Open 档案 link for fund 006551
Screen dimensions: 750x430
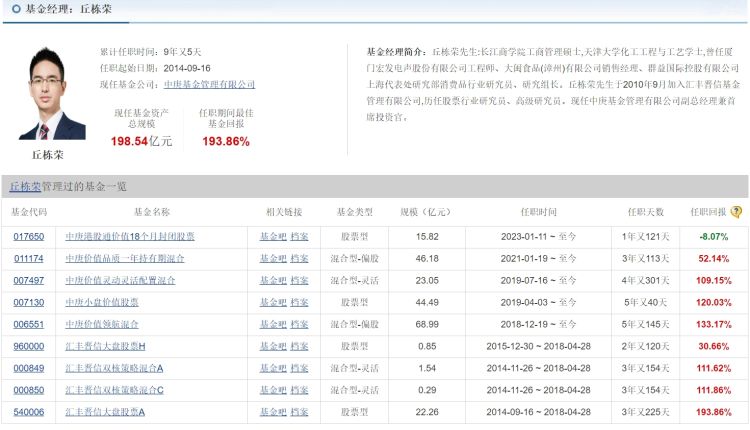pos(299,324)
